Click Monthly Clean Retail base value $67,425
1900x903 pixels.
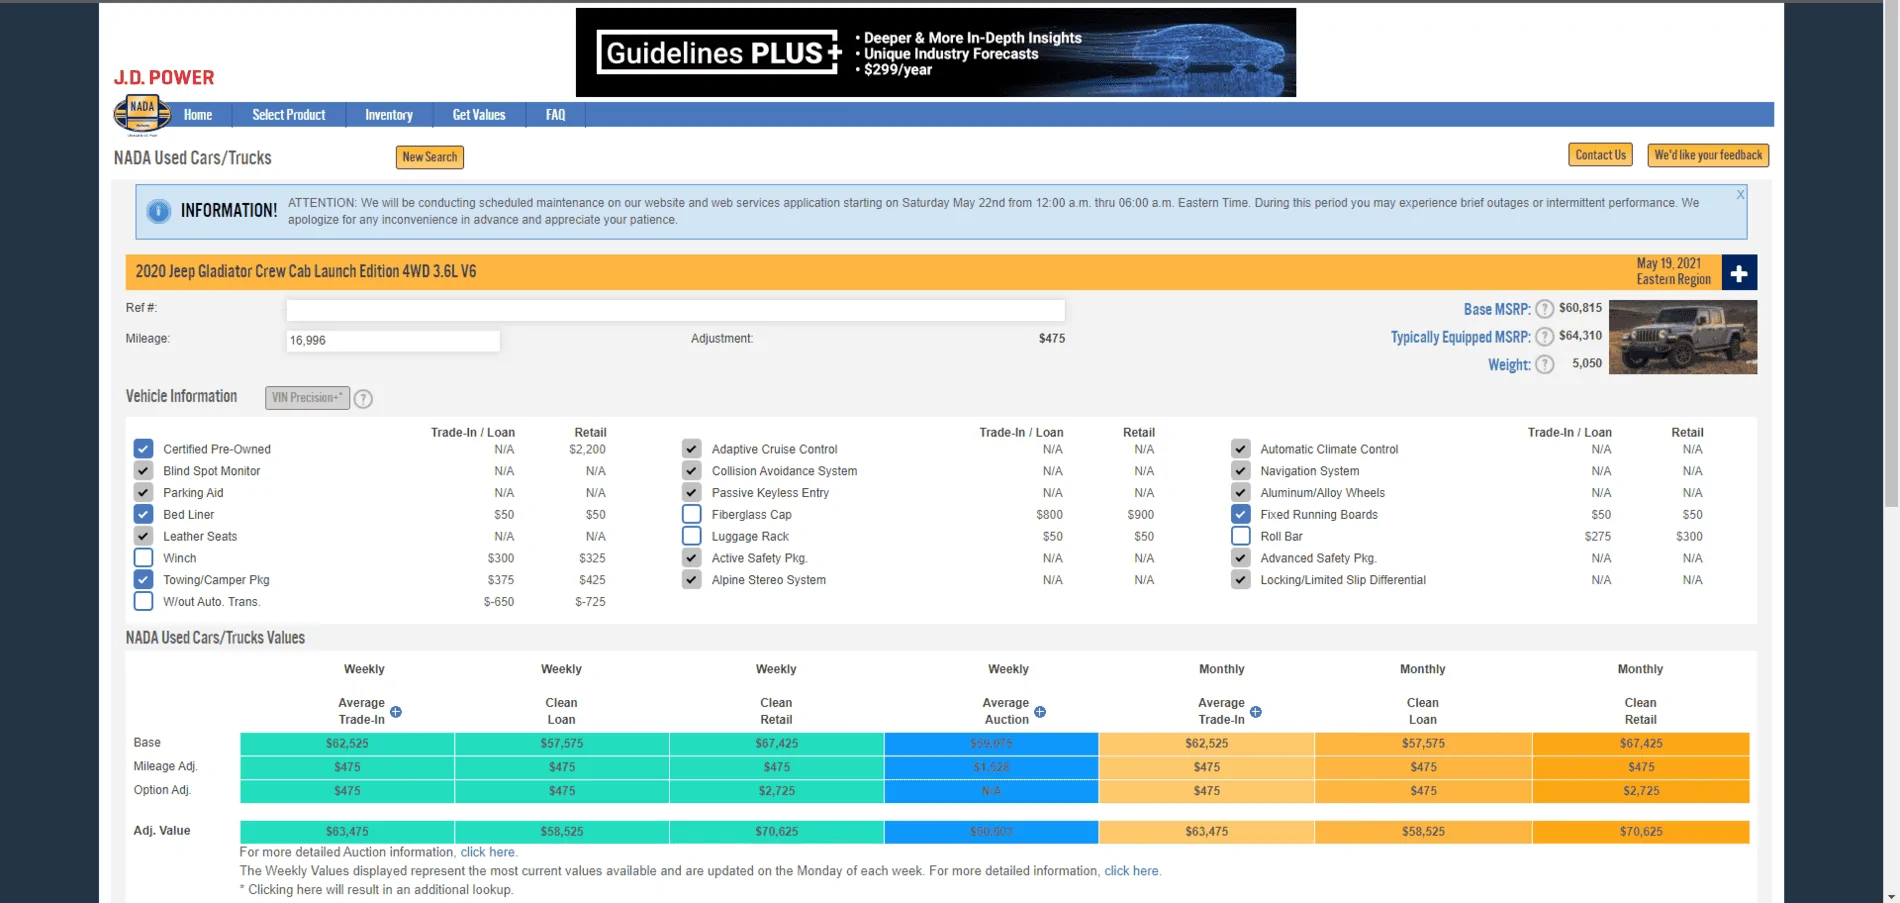[1641, 744]
